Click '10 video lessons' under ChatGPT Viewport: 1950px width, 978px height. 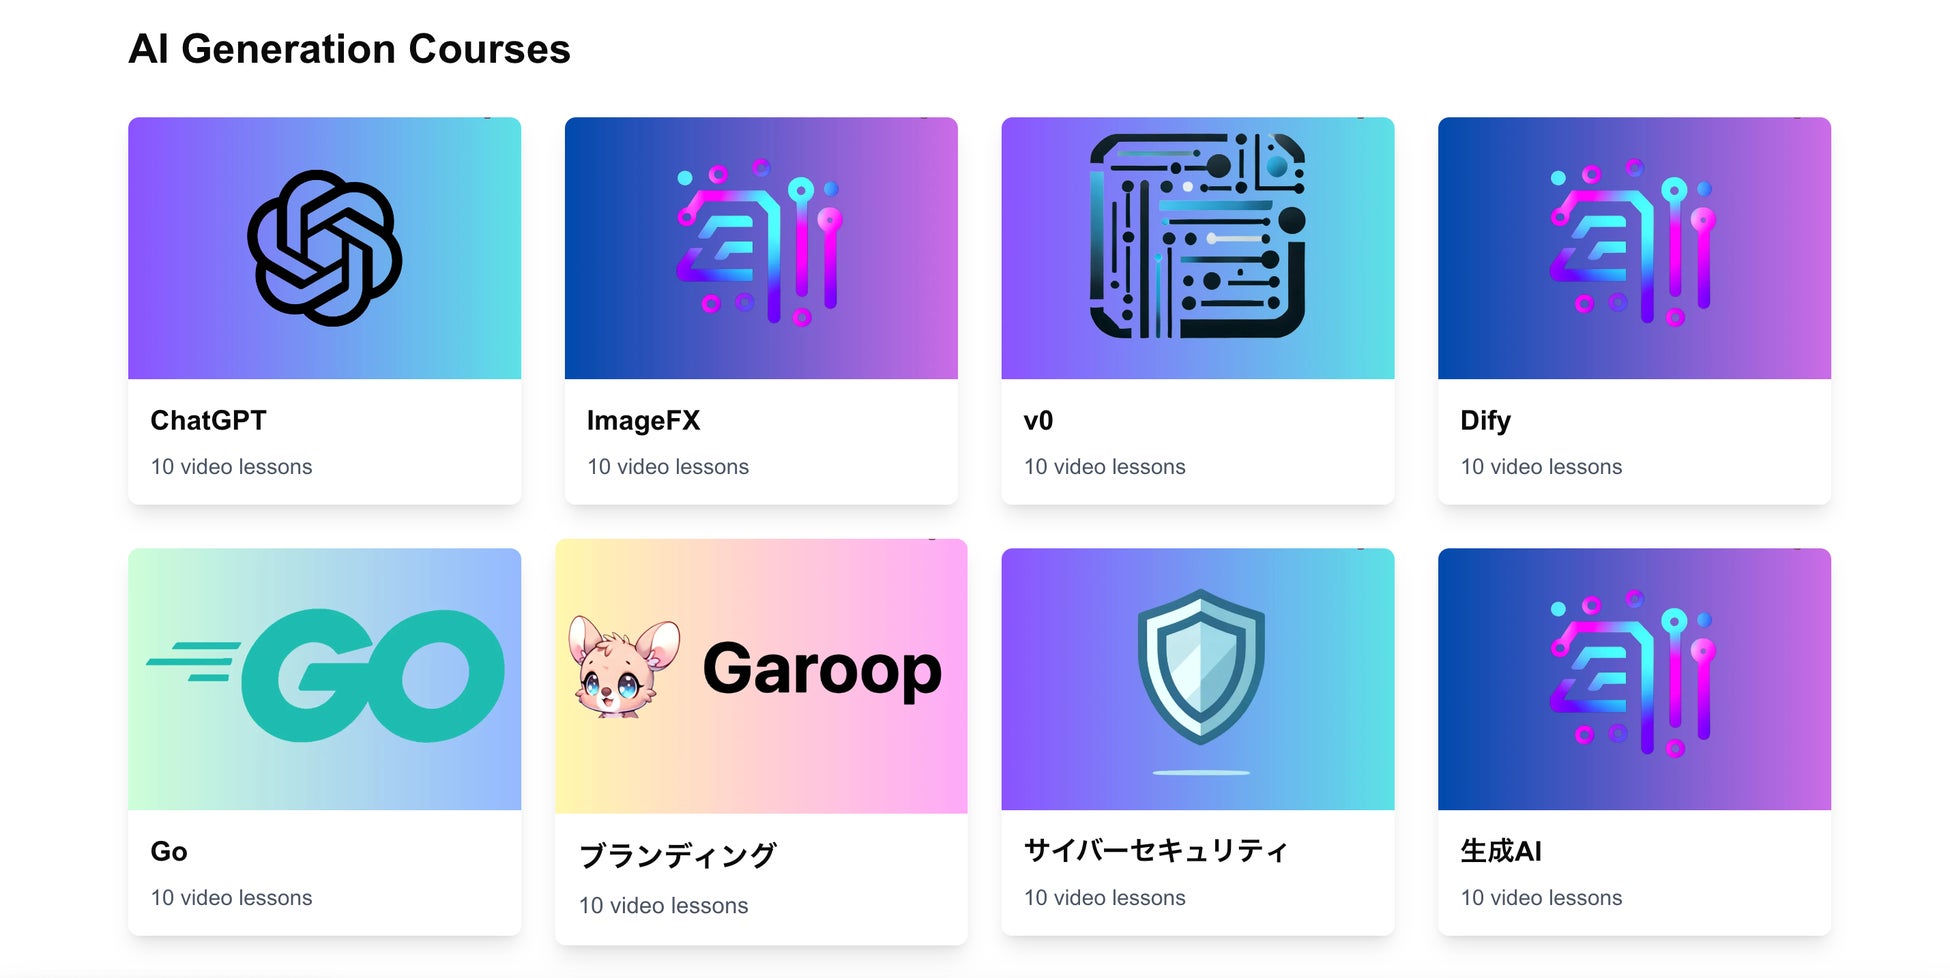pyautogui.click(x=231, y=467)
